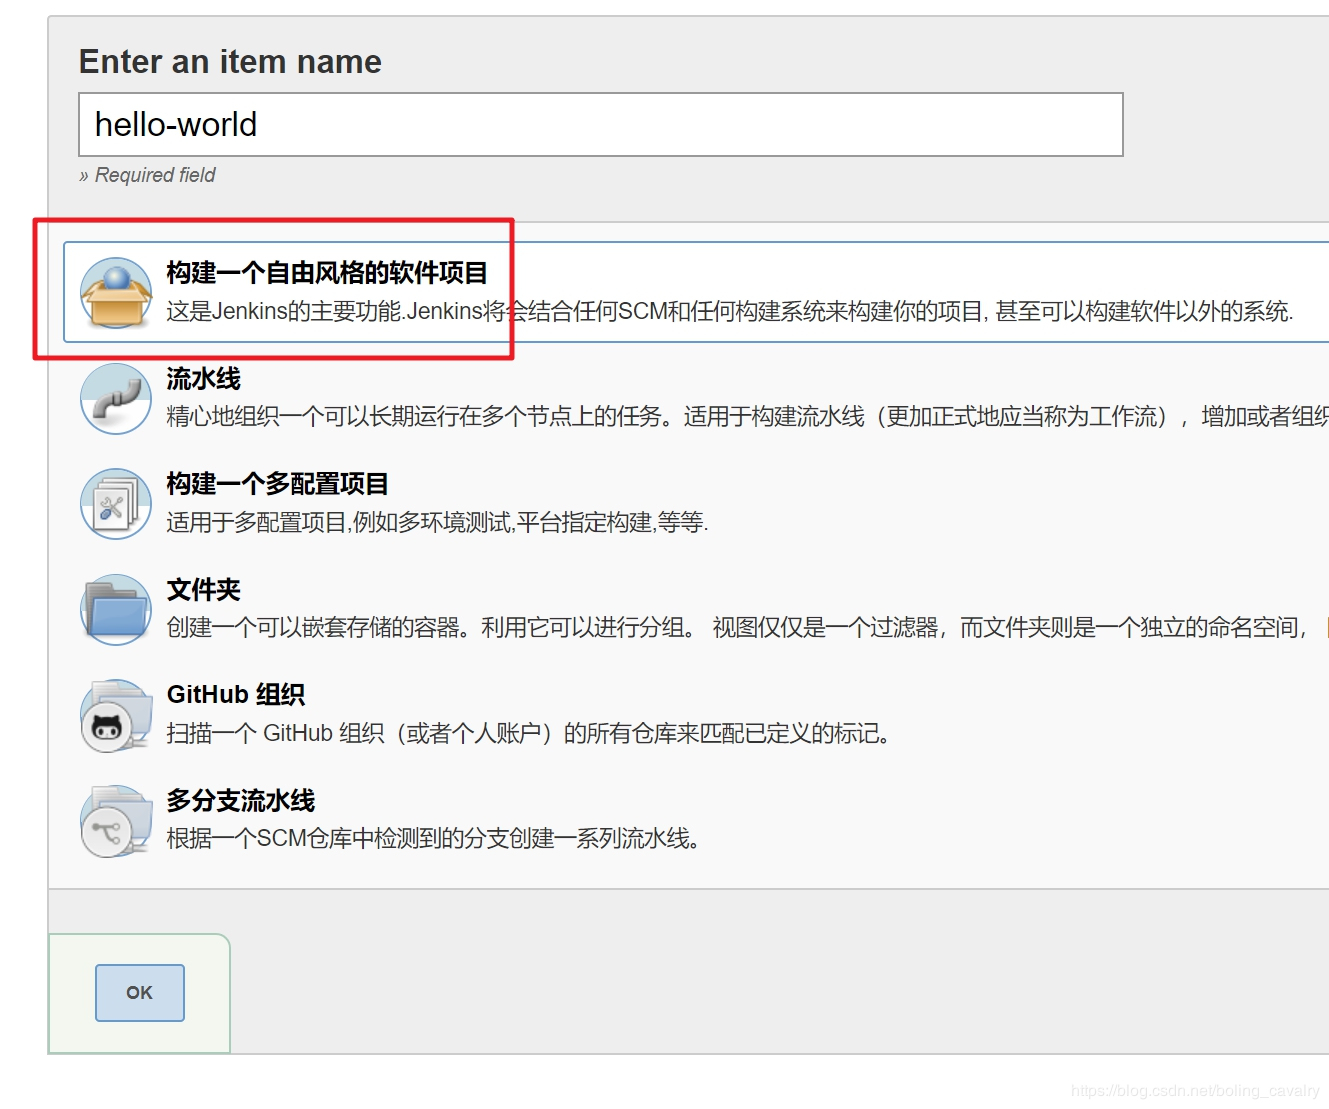Click description 扫描一个 GitHub 组织
The image size is (1329, 1109).
528,733
